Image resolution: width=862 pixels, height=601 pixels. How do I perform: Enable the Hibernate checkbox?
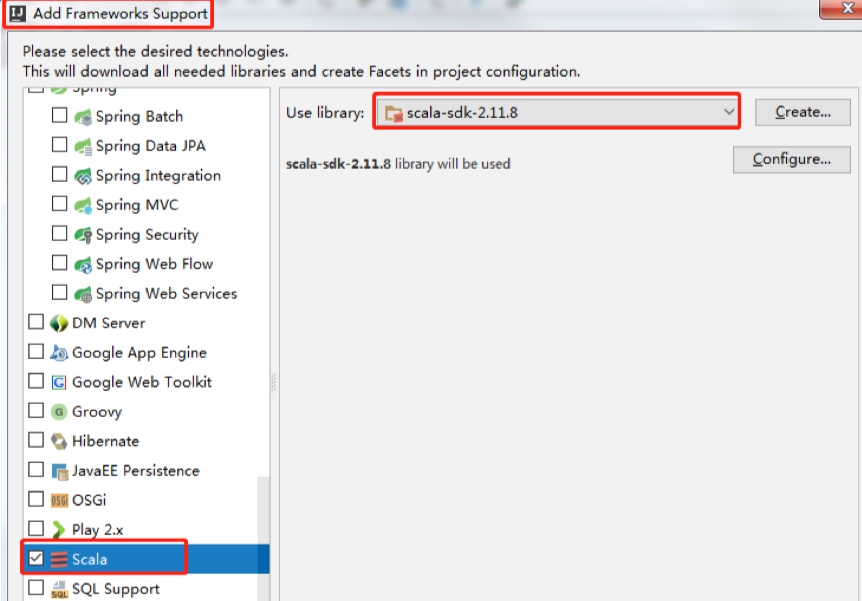[36, 440]
